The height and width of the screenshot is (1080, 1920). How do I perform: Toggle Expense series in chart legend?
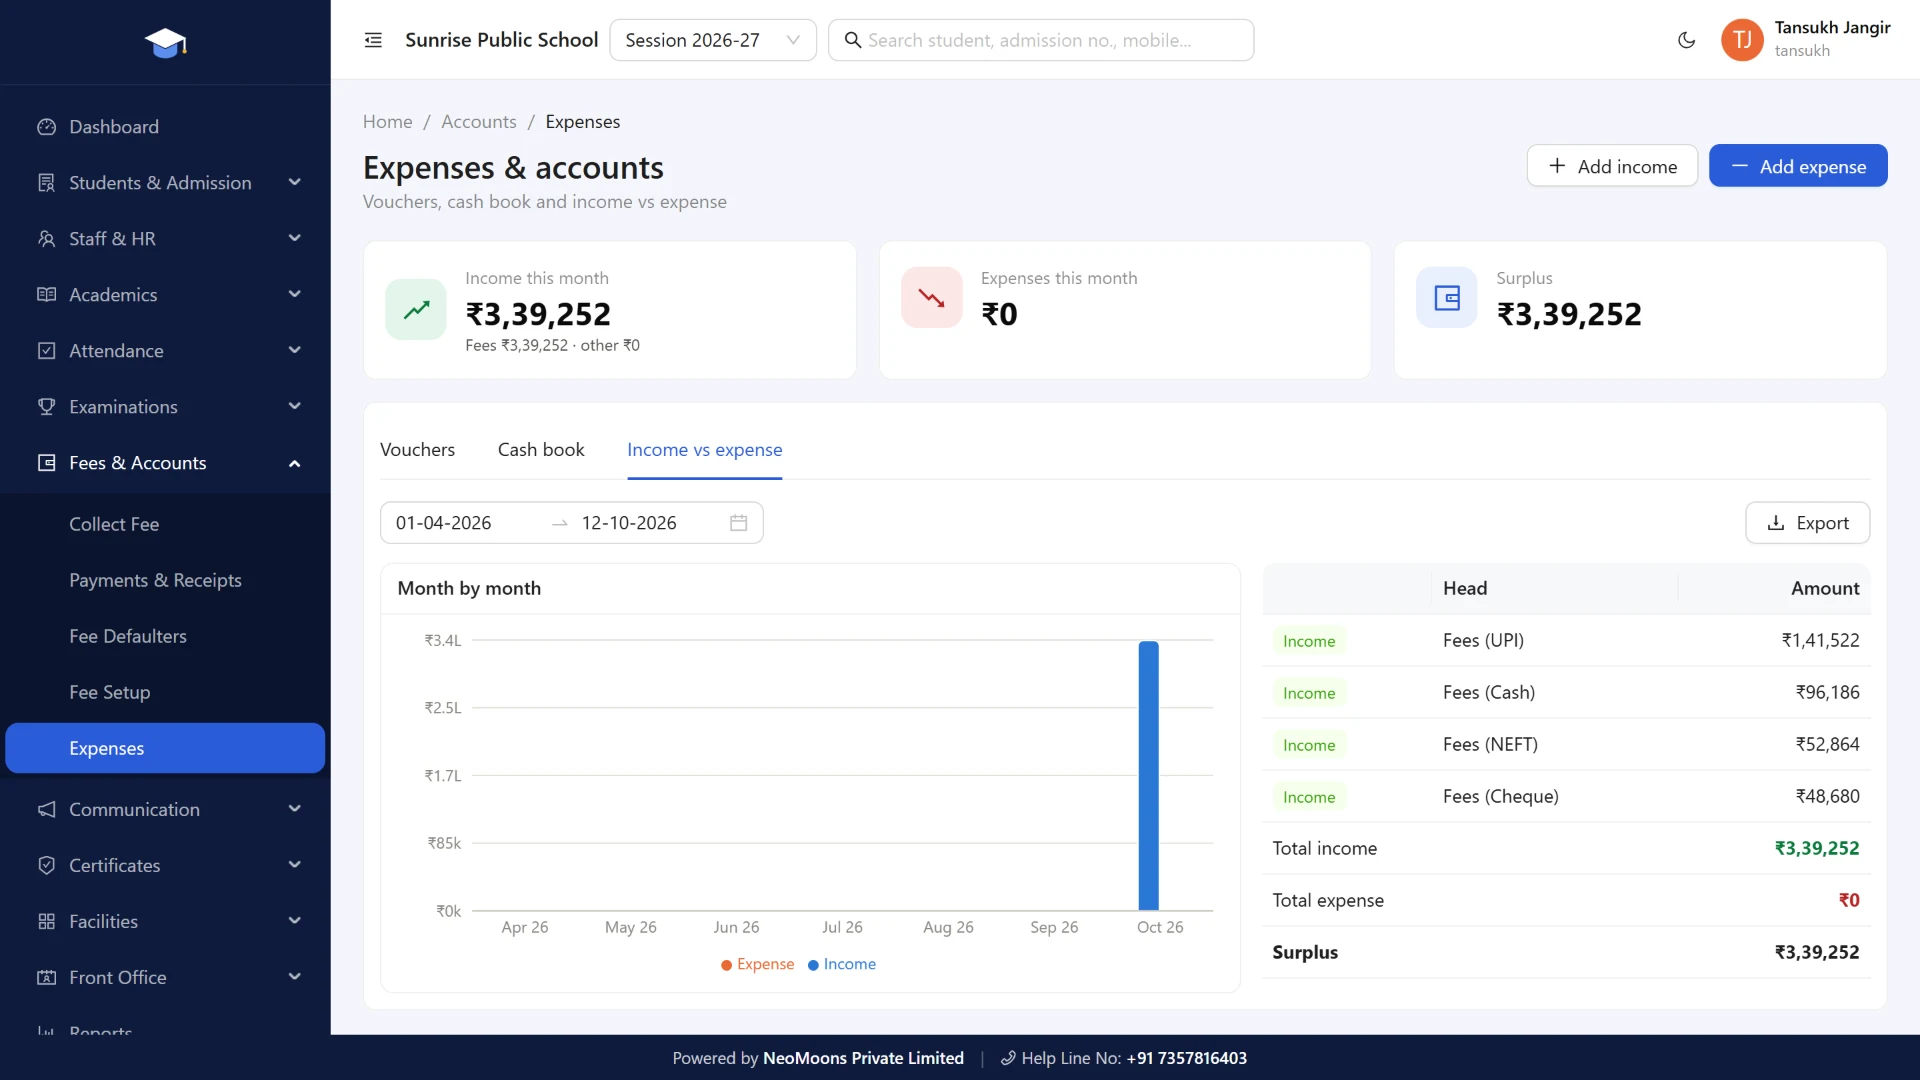click(x=757, y=964)
